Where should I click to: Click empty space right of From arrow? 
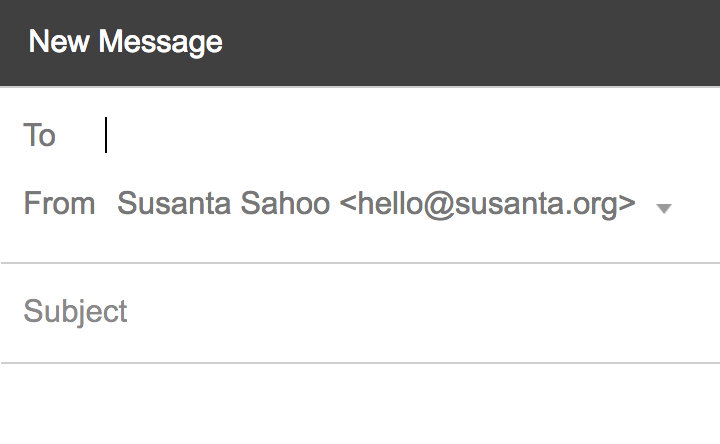point(697,205)
